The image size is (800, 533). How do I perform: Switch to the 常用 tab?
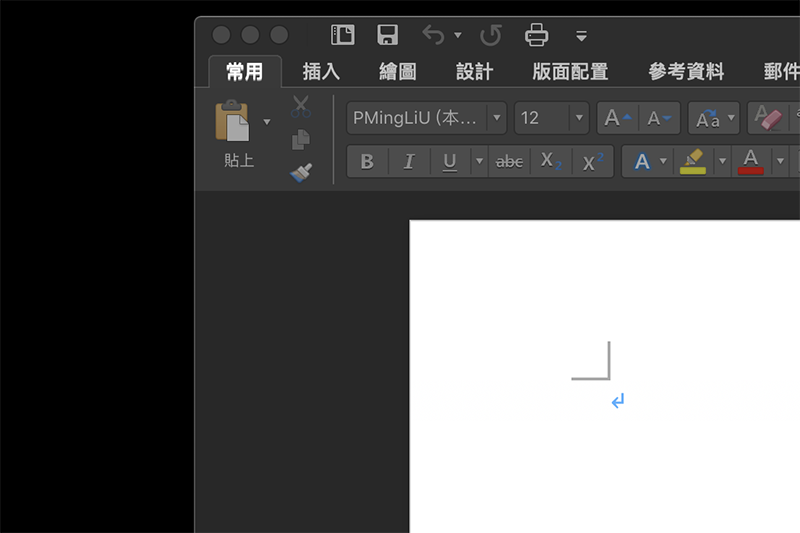245,71
